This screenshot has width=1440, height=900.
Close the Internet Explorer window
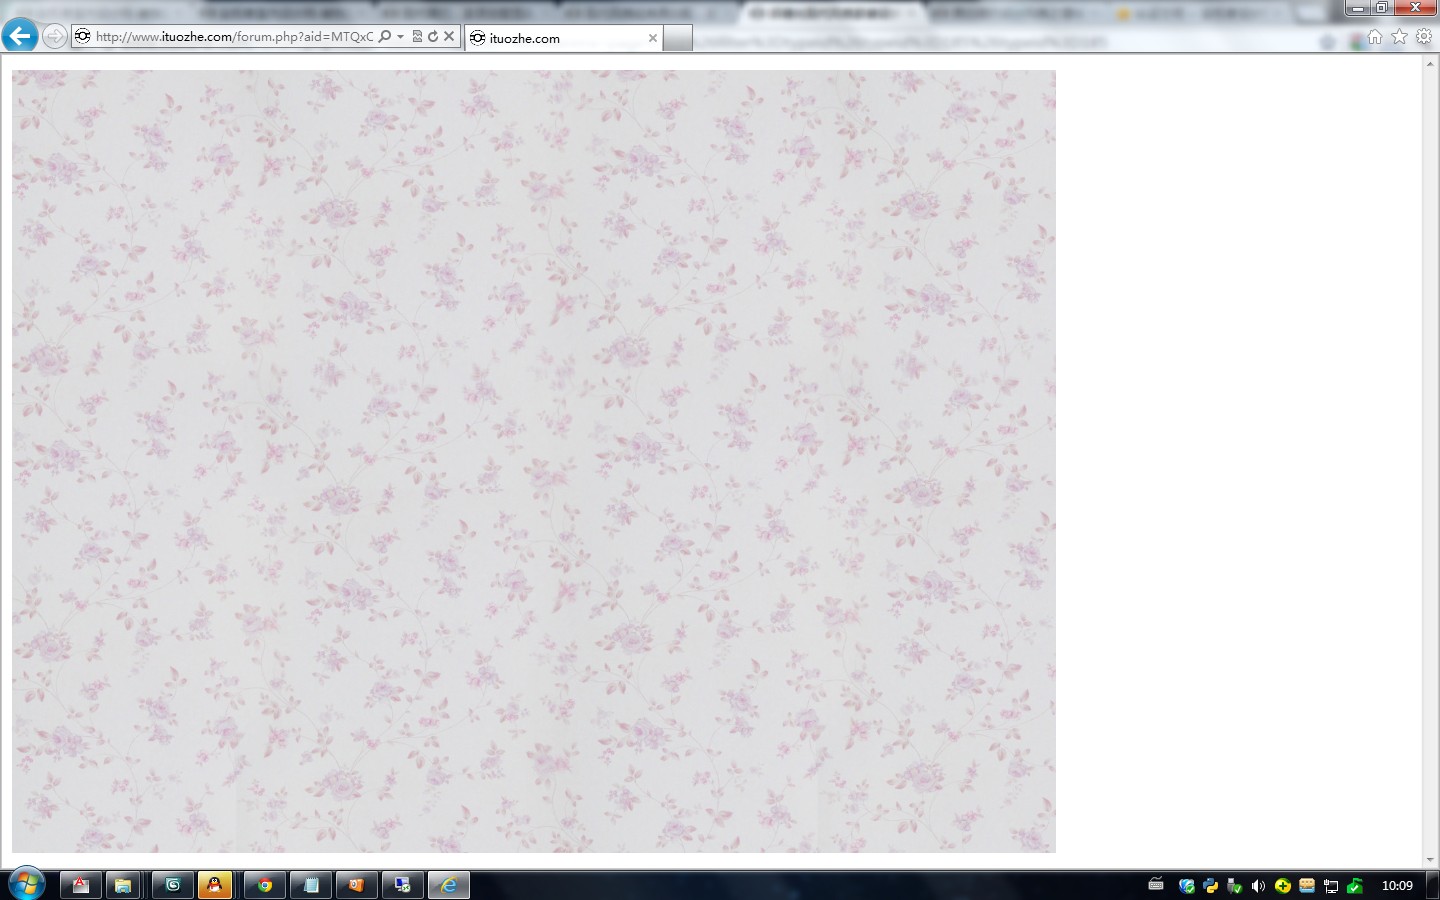click(x=1415, y=7)
